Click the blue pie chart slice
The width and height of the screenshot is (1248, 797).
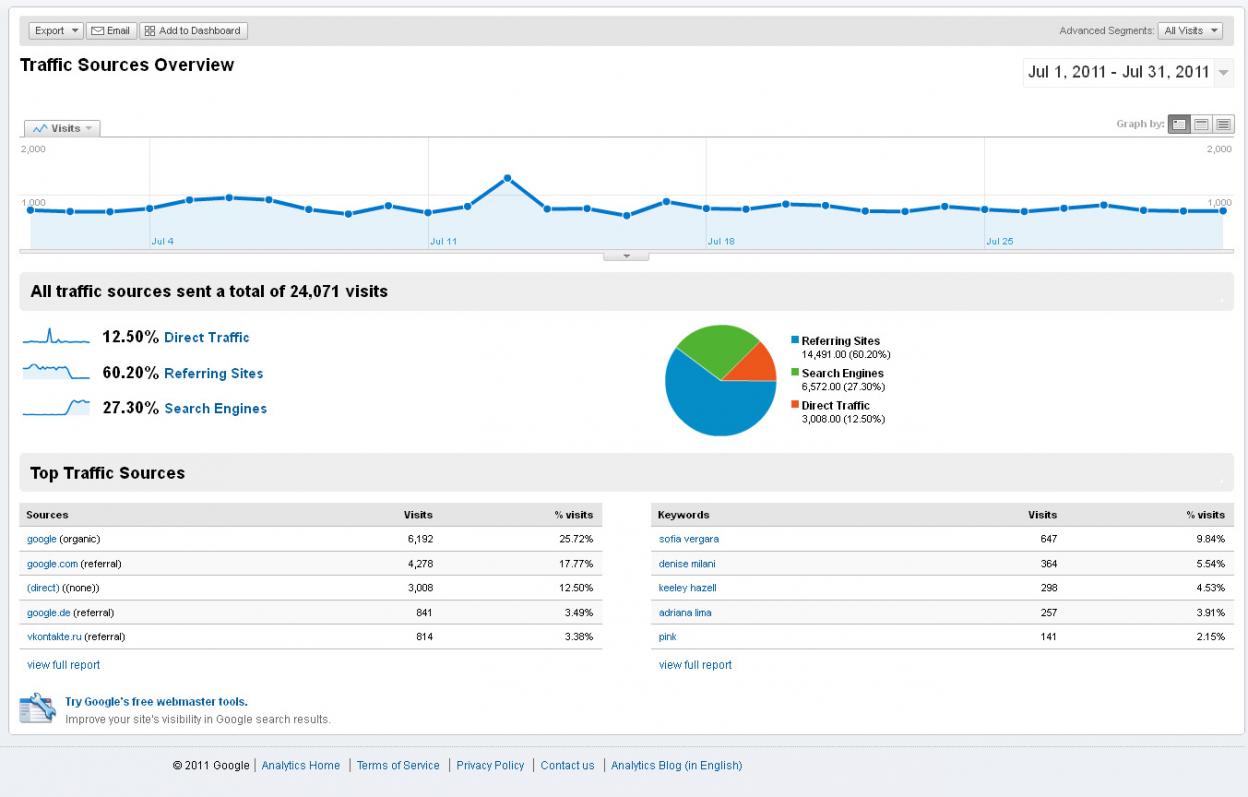tap(710, 405)
